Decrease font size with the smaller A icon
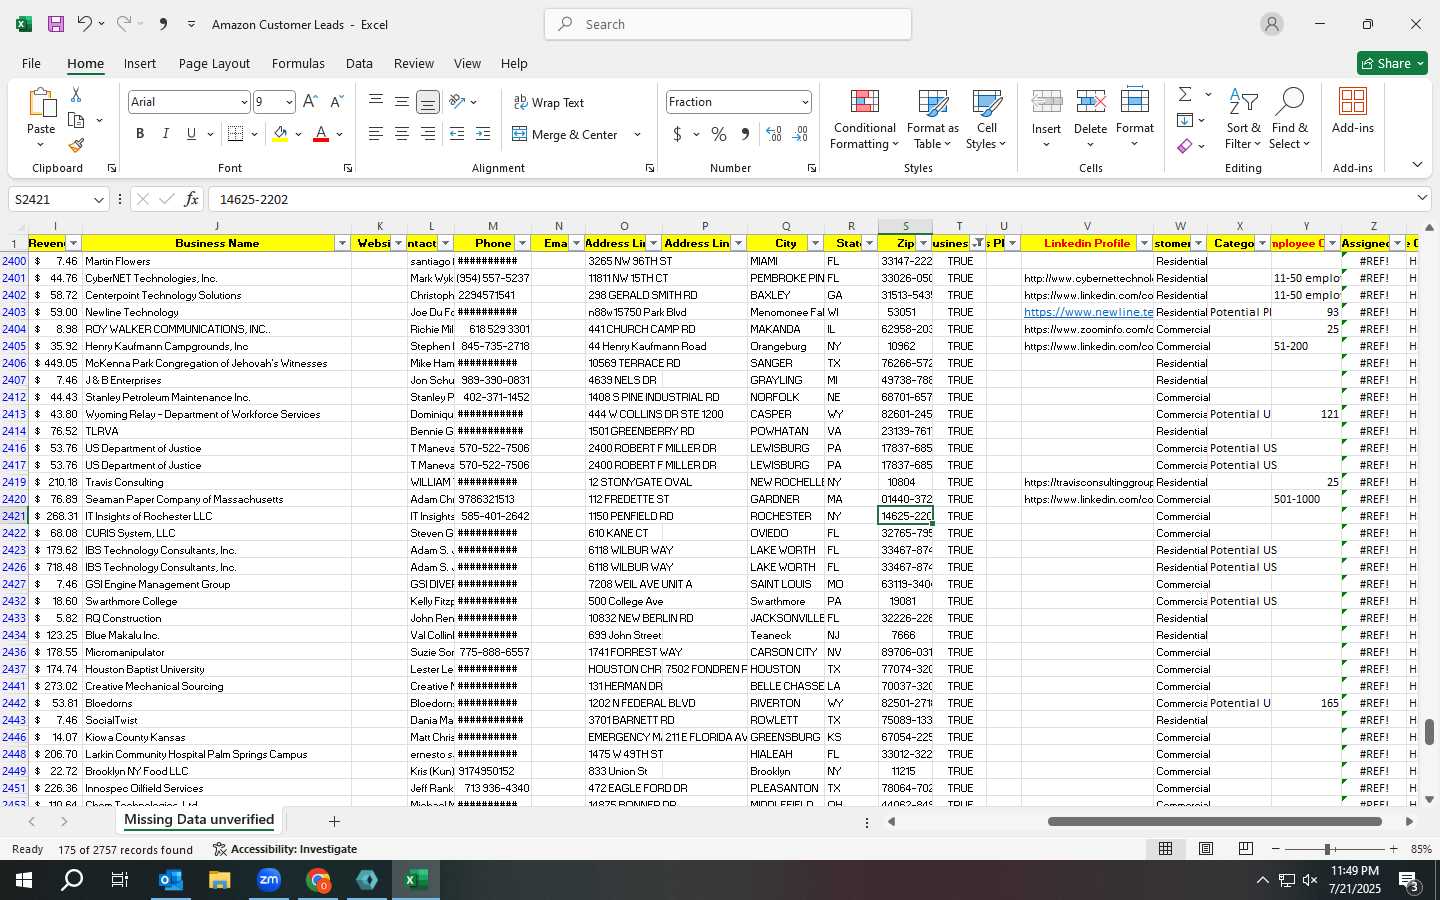The height and width of the screenshot is (900, 1440). (x=336, y=102)
